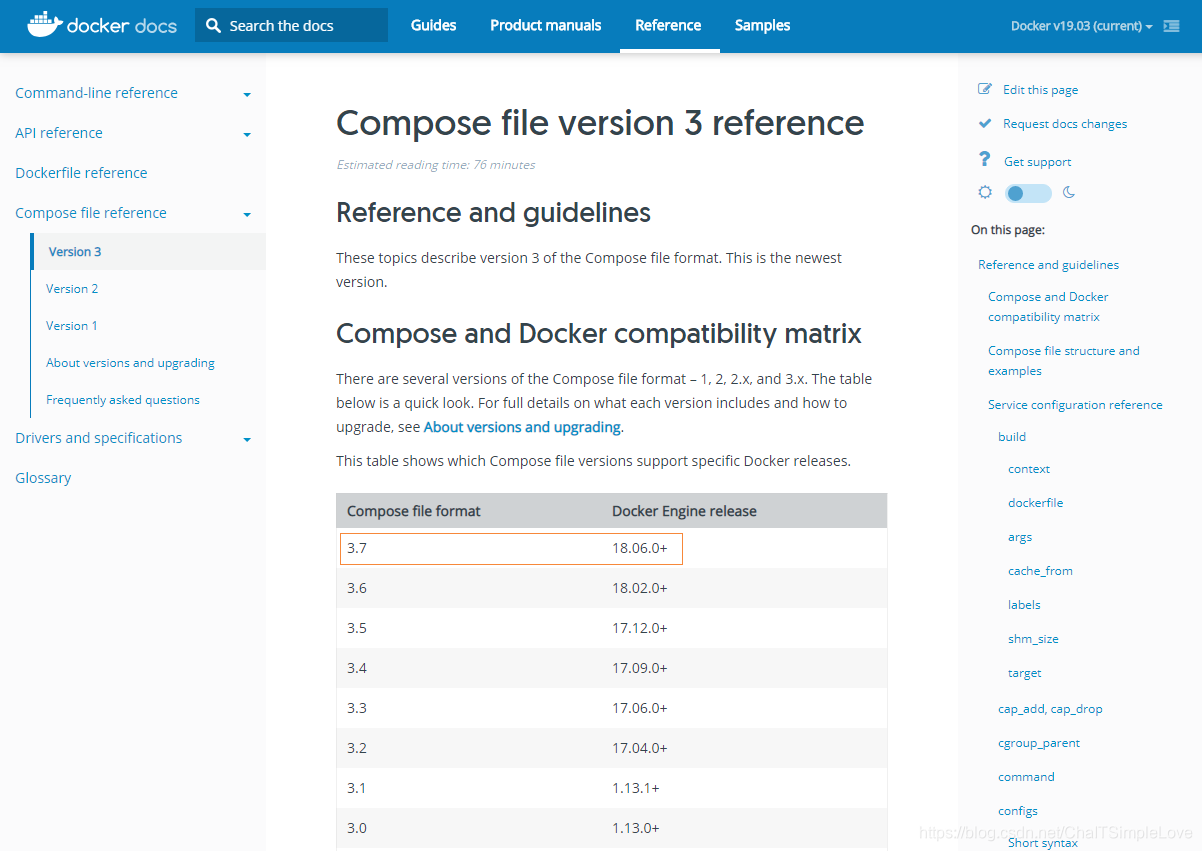Jump to target section link
The height and width of the screenshot is (851, 1202).
[x=1025, y=673]
